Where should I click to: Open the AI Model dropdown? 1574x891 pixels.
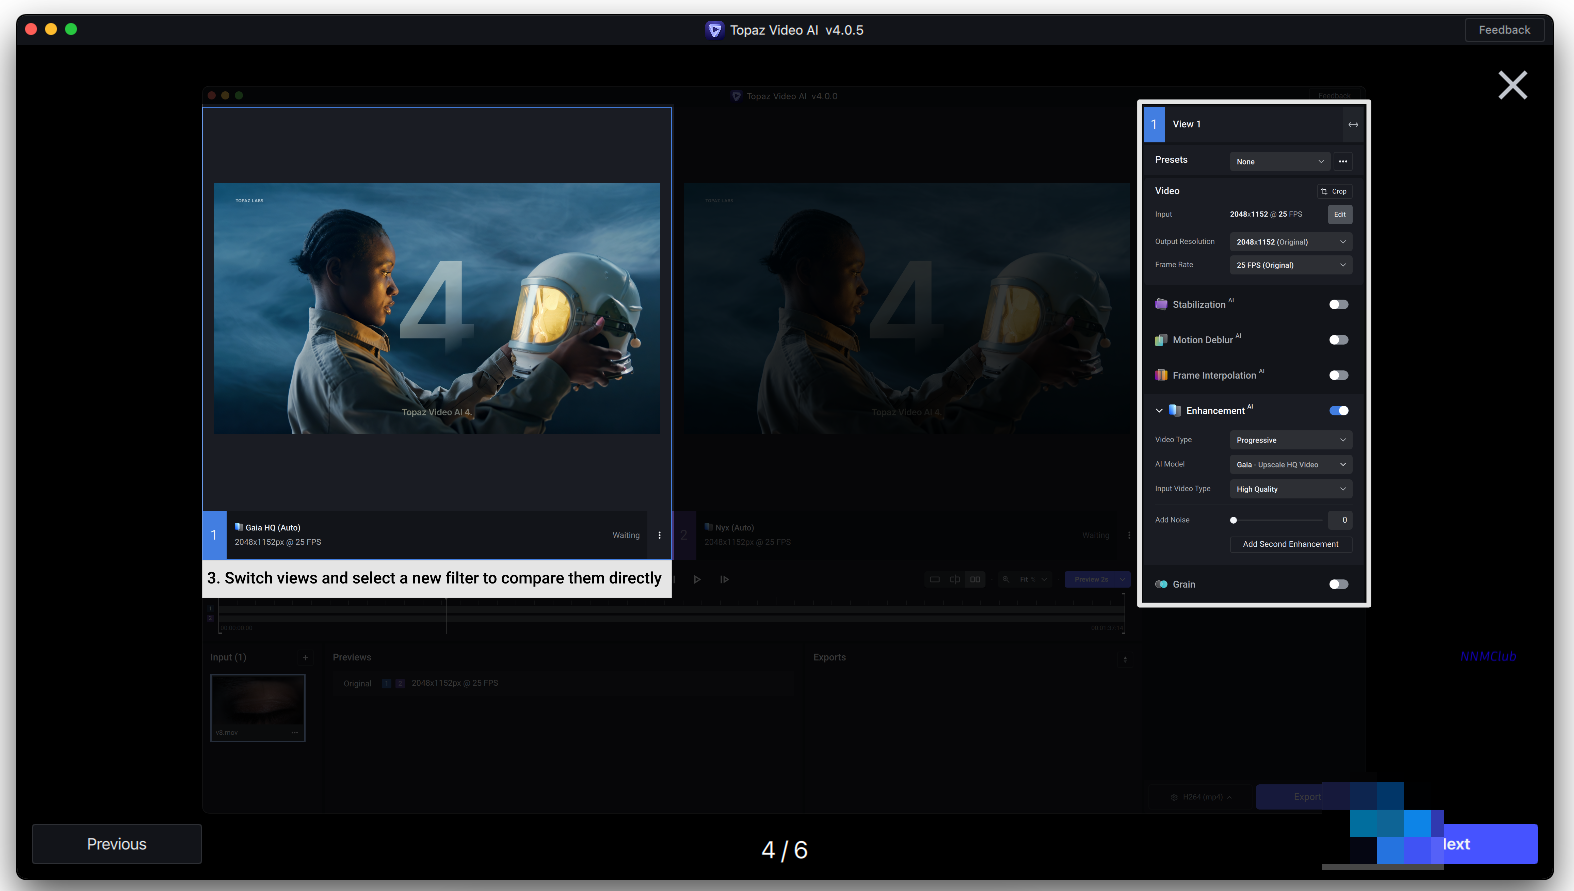1290,465
